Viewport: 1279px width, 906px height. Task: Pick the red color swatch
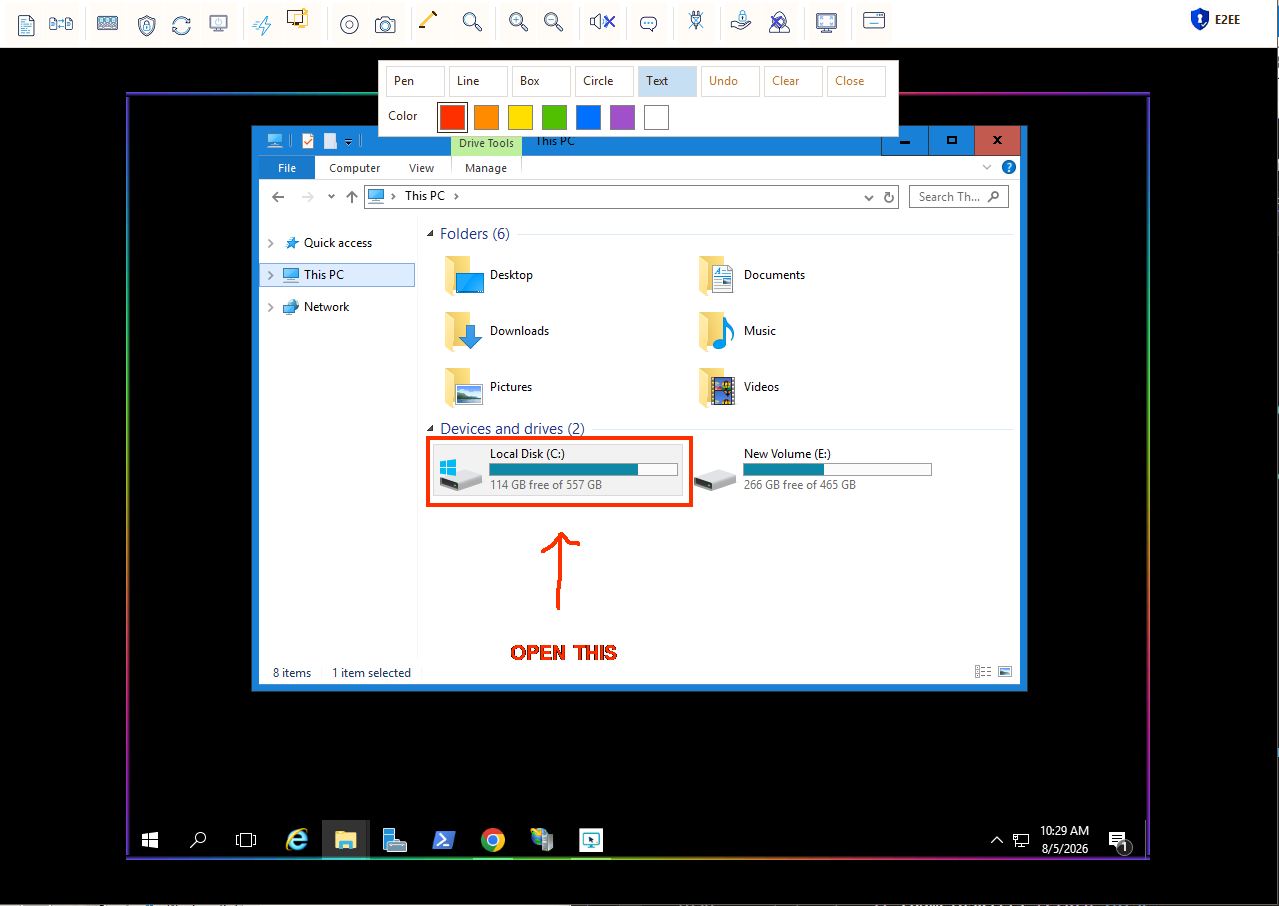(x=452, y=117)
